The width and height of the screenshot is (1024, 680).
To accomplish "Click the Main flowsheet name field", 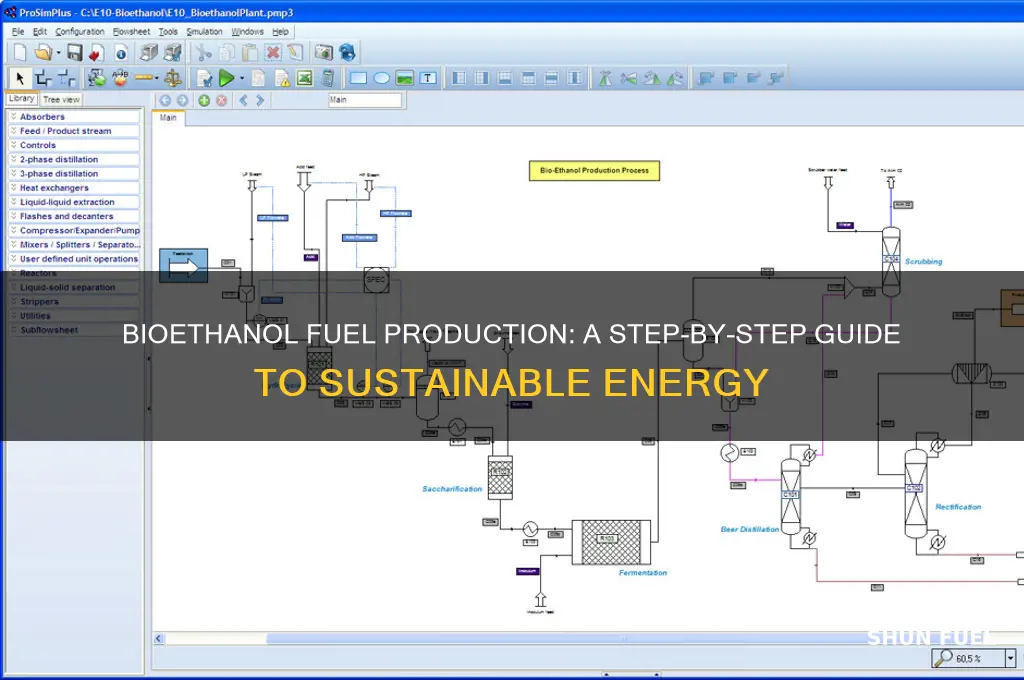I will [x=365, y=100].
